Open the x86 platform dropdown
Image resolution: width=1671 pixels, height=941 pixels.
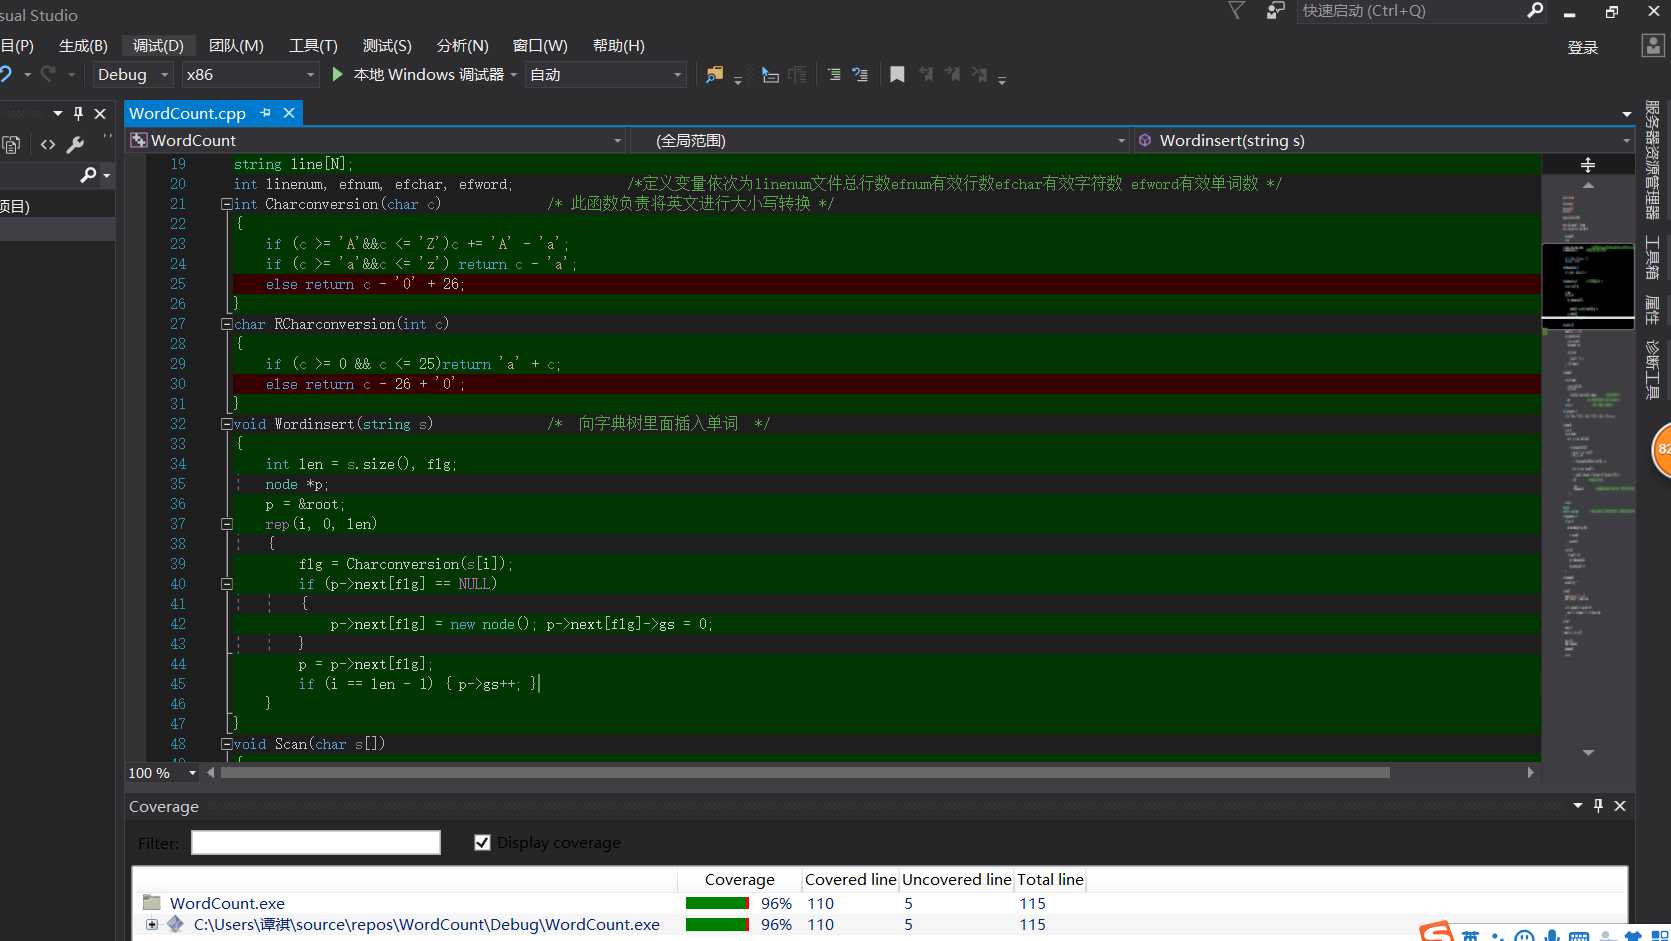point(250,75)
